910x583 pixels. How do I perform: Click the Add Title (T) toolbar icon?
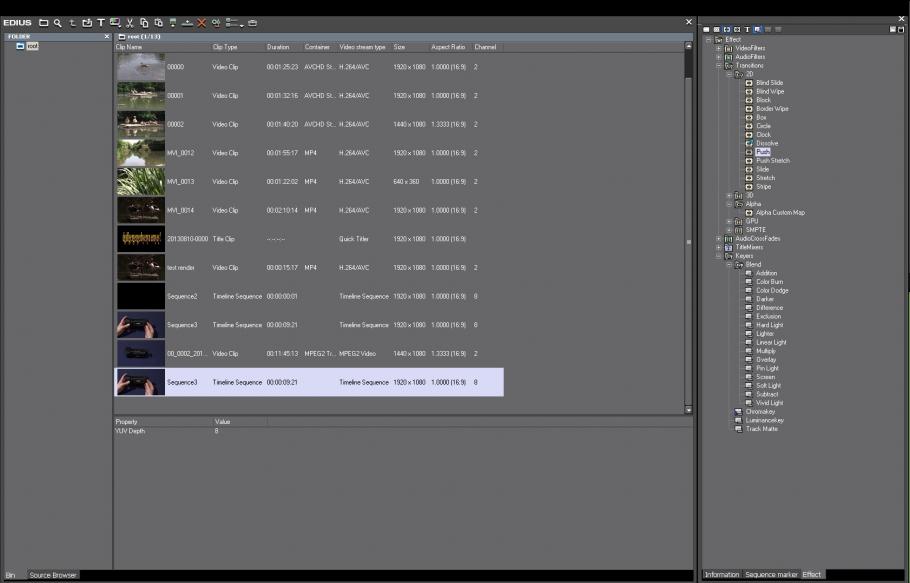100,22
